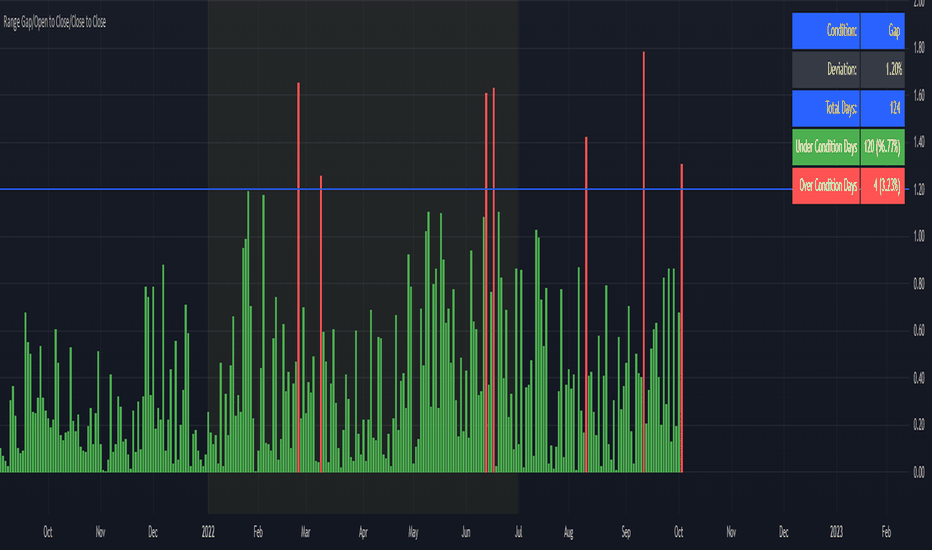Click the green Under Condition Days cell
This screenshot has width=932, height=550.
tap(826, 147)
